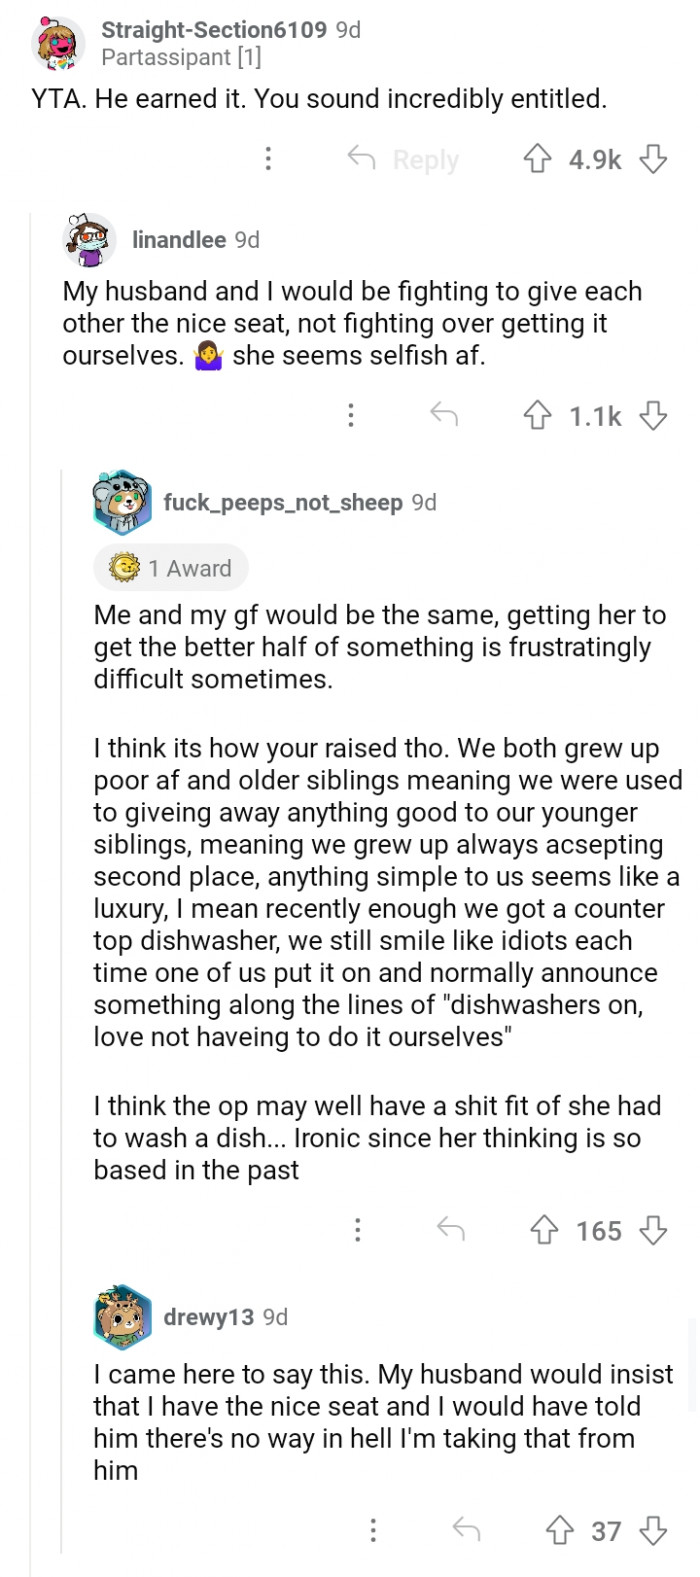This screenshot has width=700, height=1577.
Task: Reply to fuck_peeps_not_sheep's comment via arrow
Action: (x=451, y=1230)
